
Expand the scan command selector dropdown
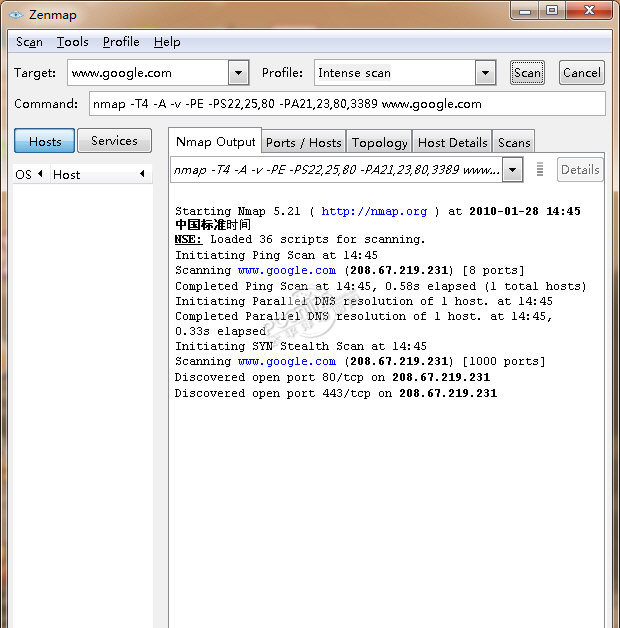coord(513,170)
